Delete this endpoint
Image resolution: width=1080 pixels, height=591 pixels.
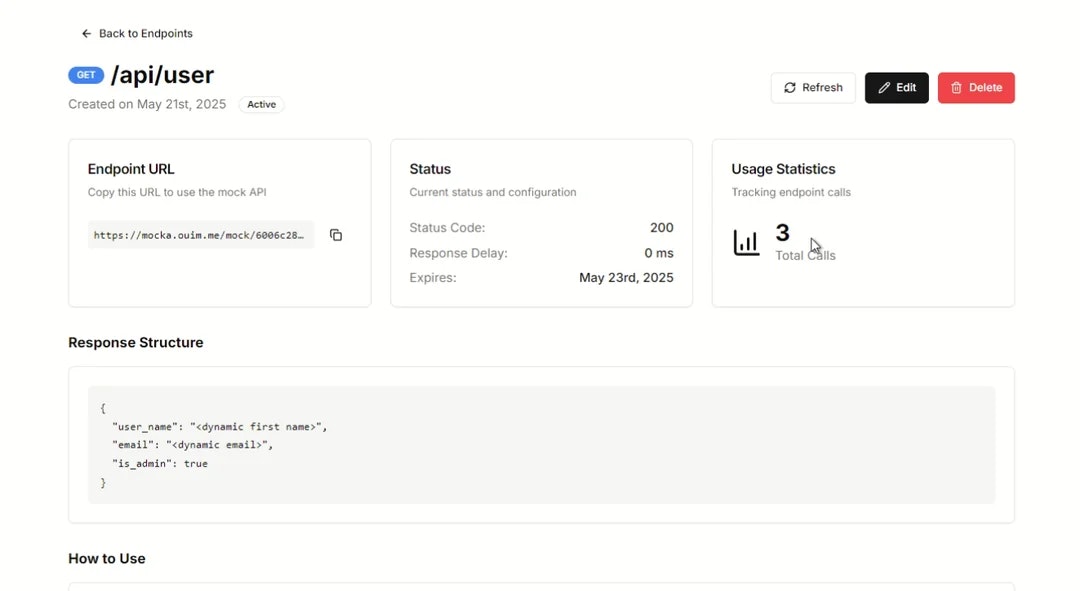point(976,87)
